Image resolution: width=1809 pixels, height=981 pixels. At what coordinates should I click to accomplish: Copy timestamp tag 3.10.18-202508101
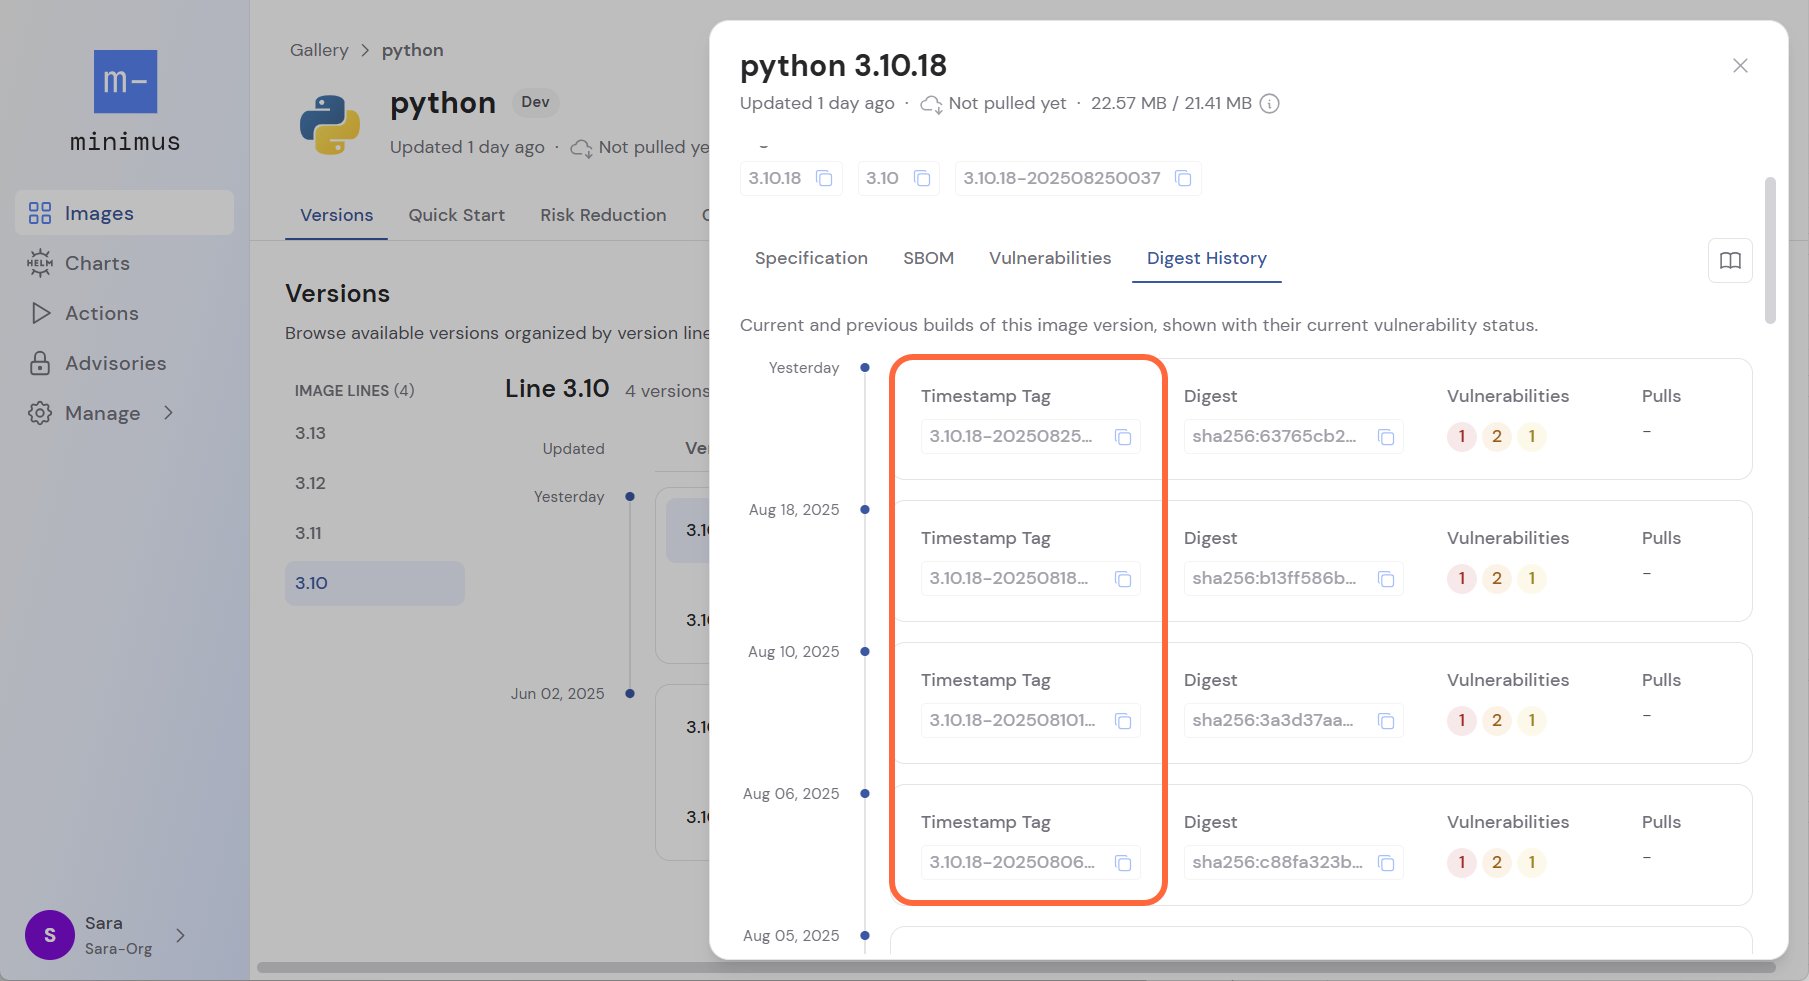coord(1123,721)
